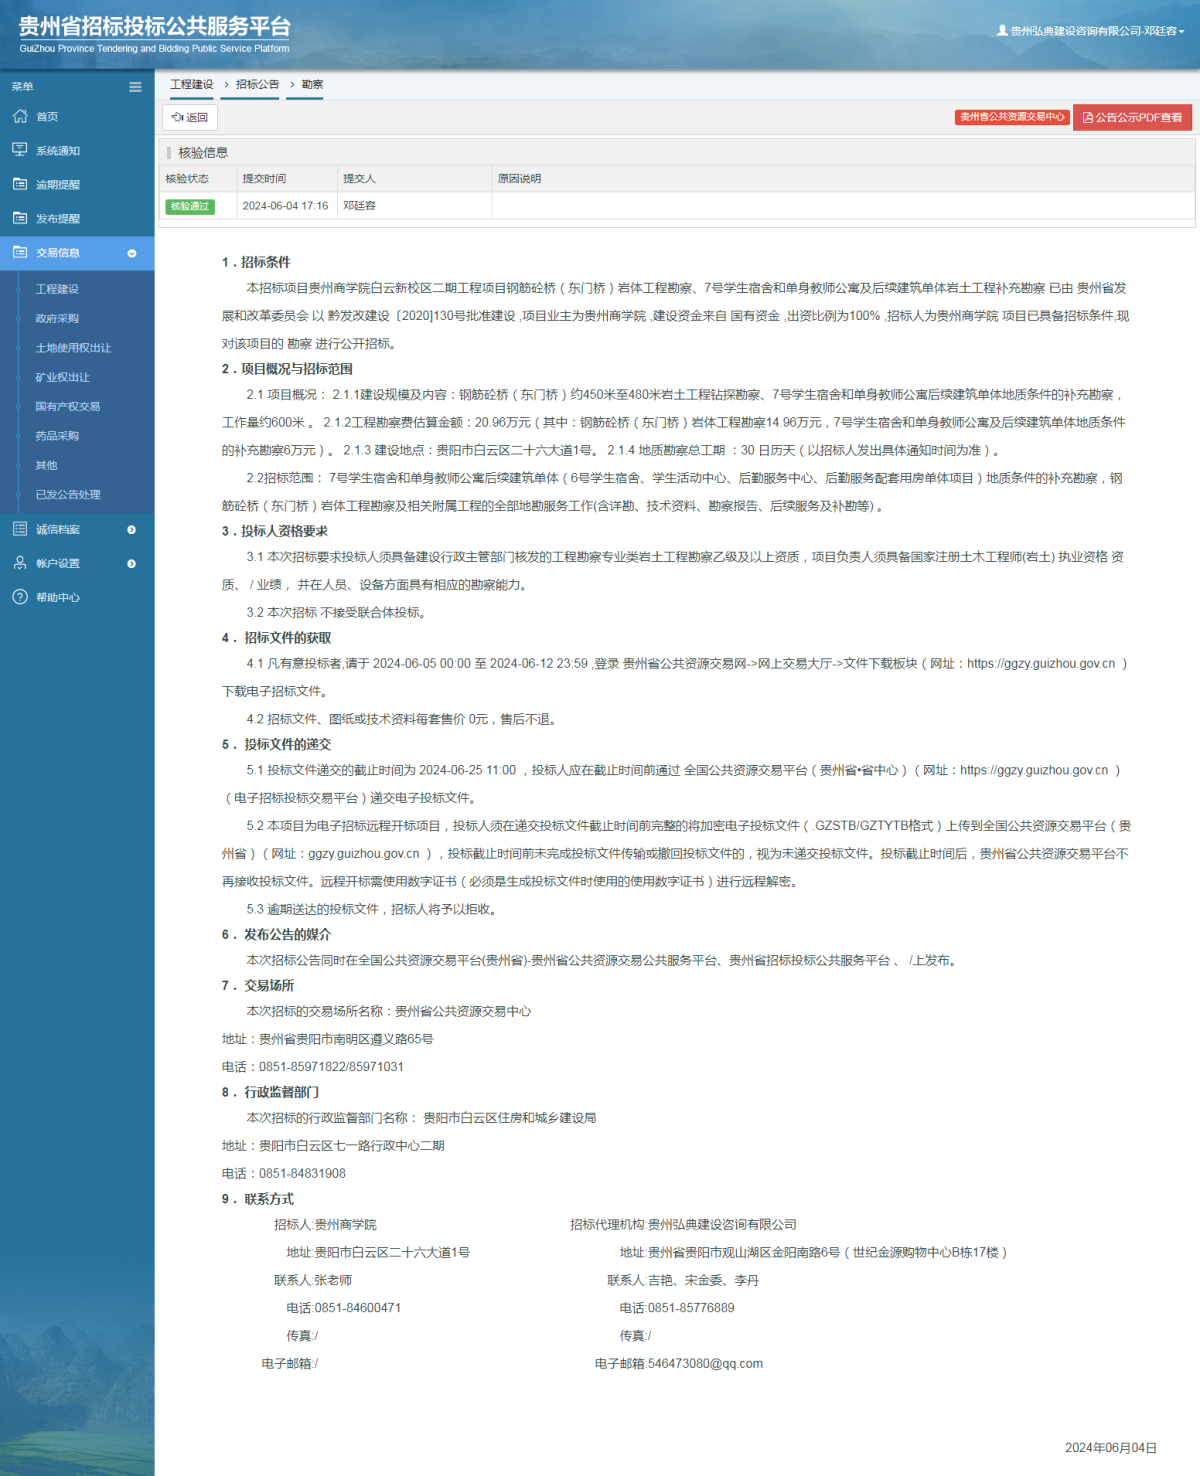Image resolution: width=1200 pixels, height=1476 pixels.
Task: Click the integrity archive (诚信档案) icon
Action: coord(20,529)
